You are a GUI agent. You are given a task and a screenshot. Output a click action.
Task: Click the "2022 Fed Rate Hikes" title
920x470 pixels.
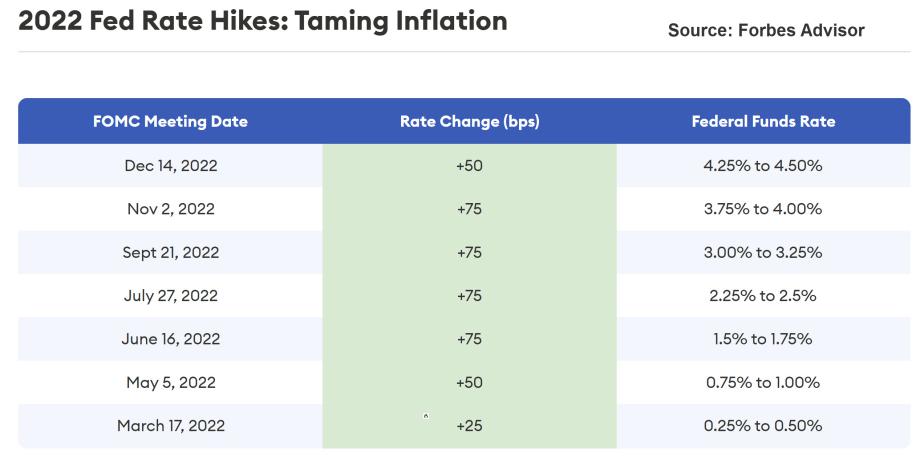pos(262,20)
